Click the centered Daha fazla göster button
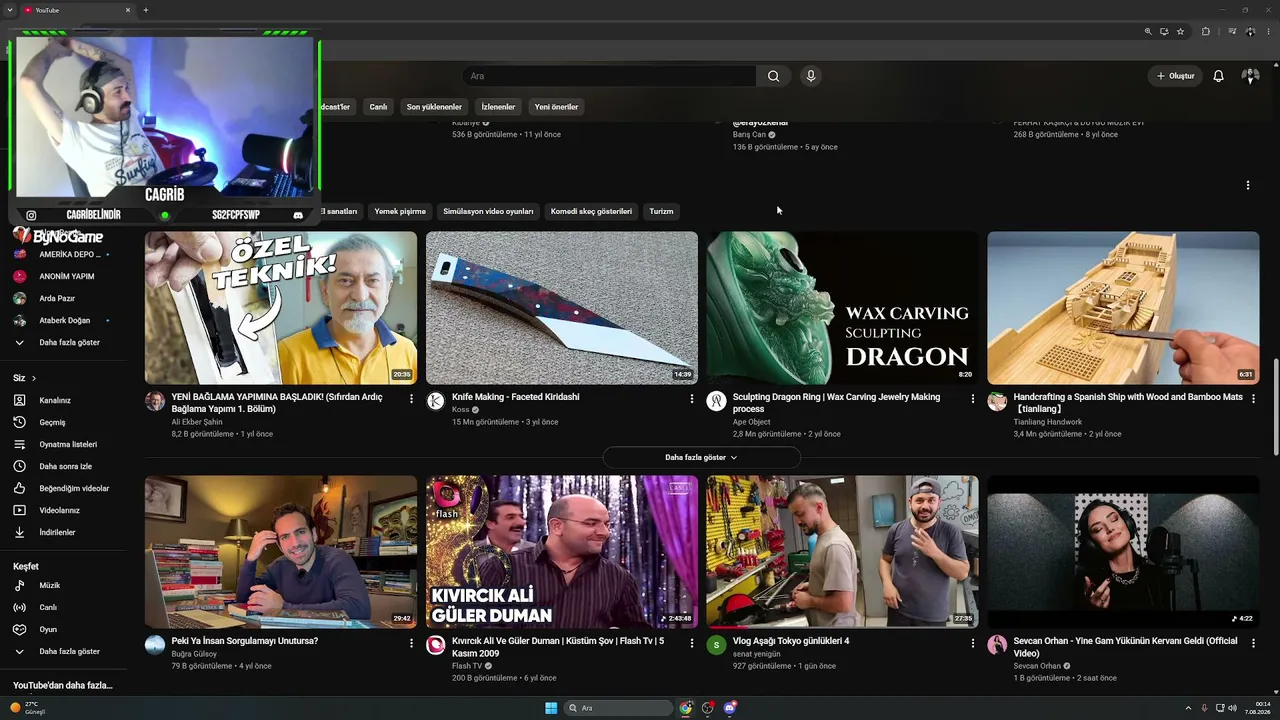Viewport: 1280px width, 720px height. 701,457
